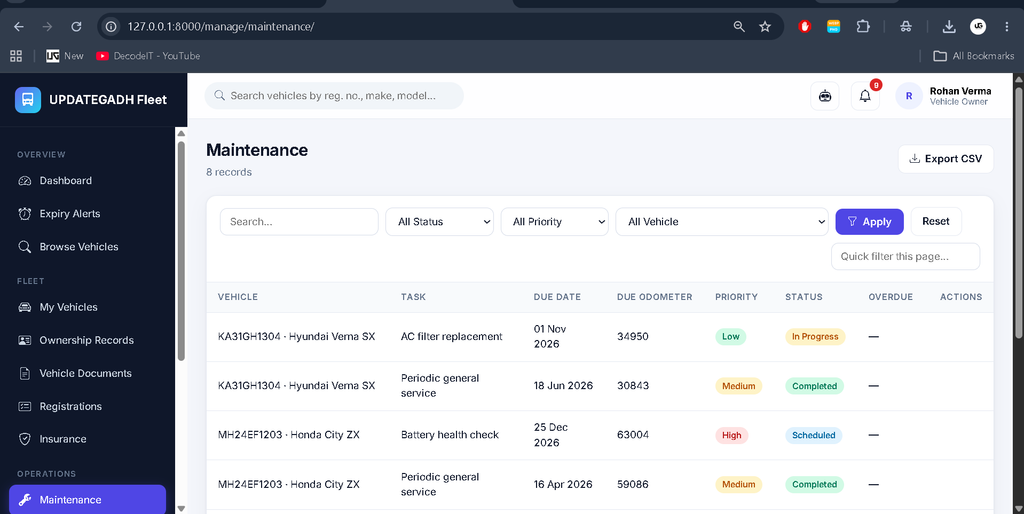
Task: Open the zoom magnifier icon in address bar
Action: coord(739,27)
